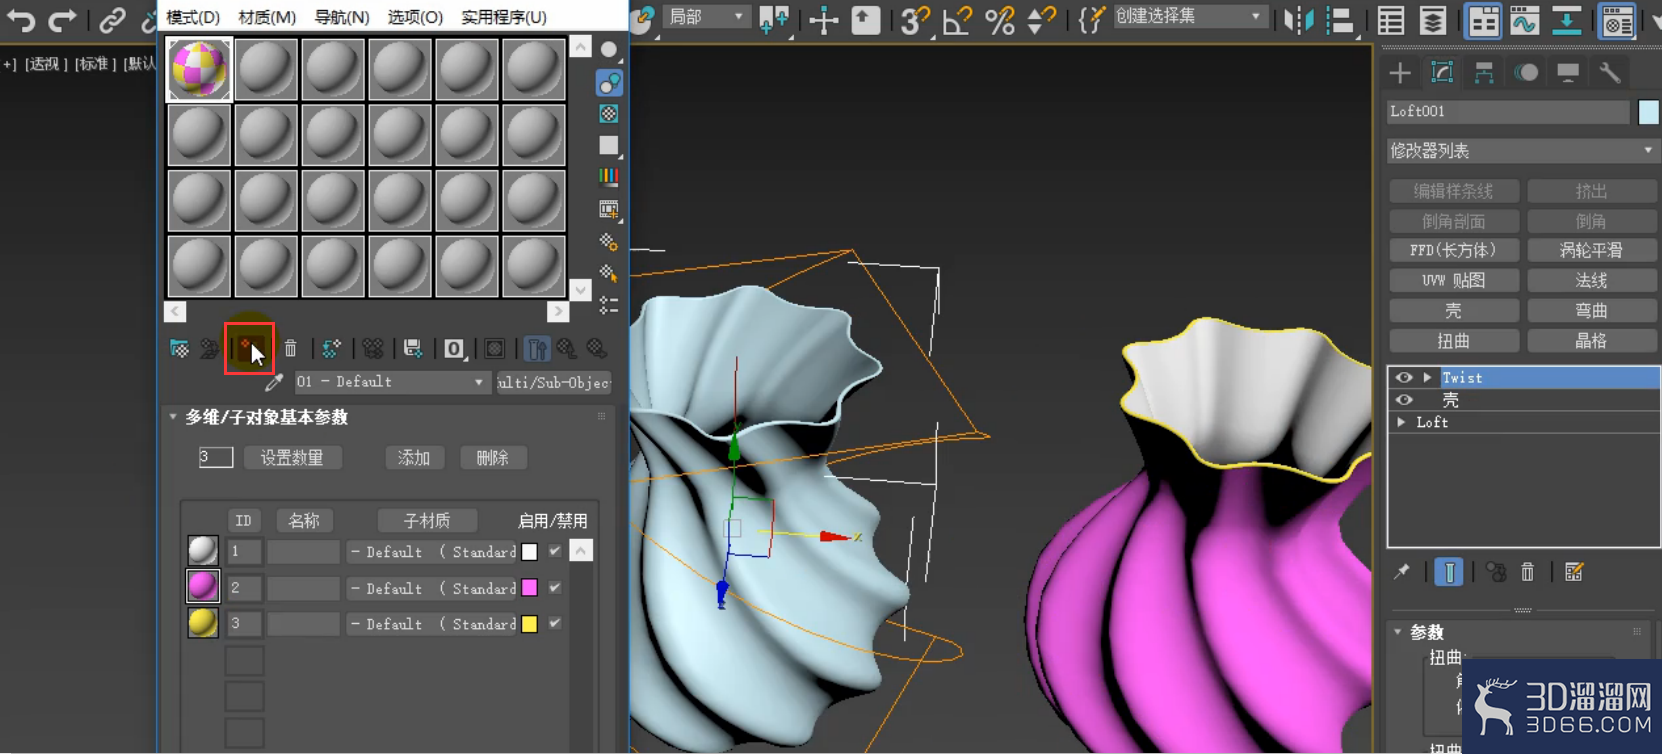Click 涡轮平滑 modifier button
Screen dimensions: 1662x754
[x=1591, y=251]
